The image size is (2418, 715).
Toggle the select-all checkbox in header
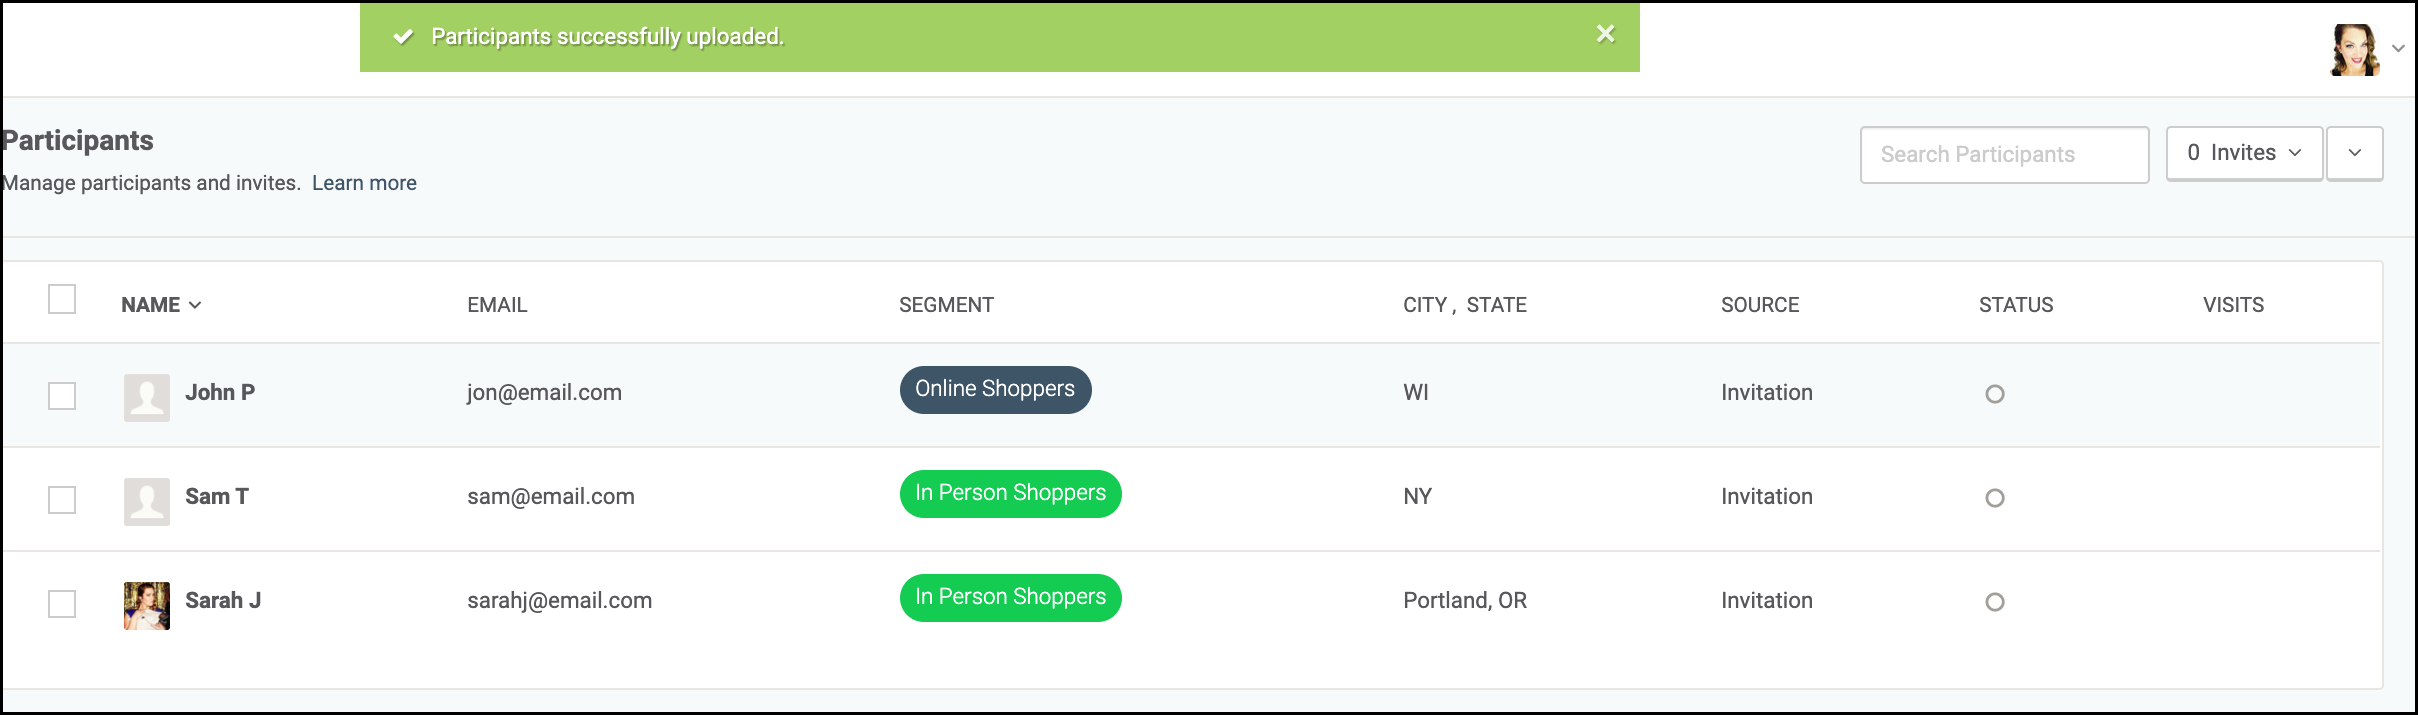click(62, 299)
